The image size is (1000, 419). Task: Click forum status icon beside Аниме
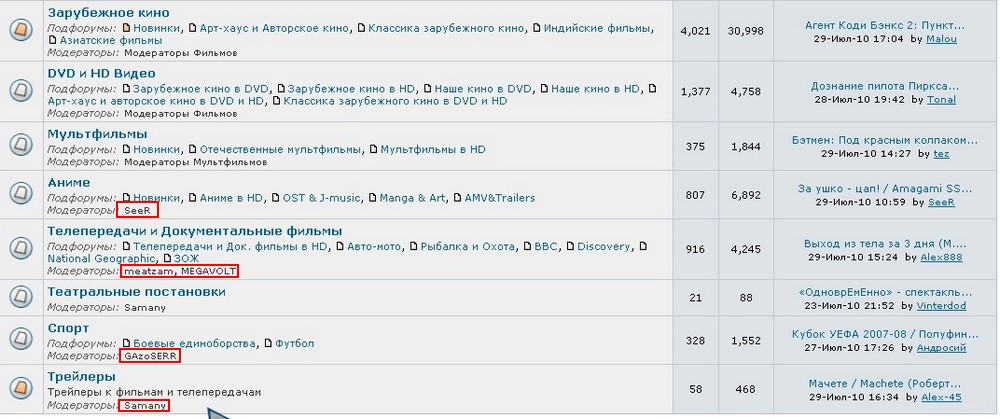click(21, 194)
